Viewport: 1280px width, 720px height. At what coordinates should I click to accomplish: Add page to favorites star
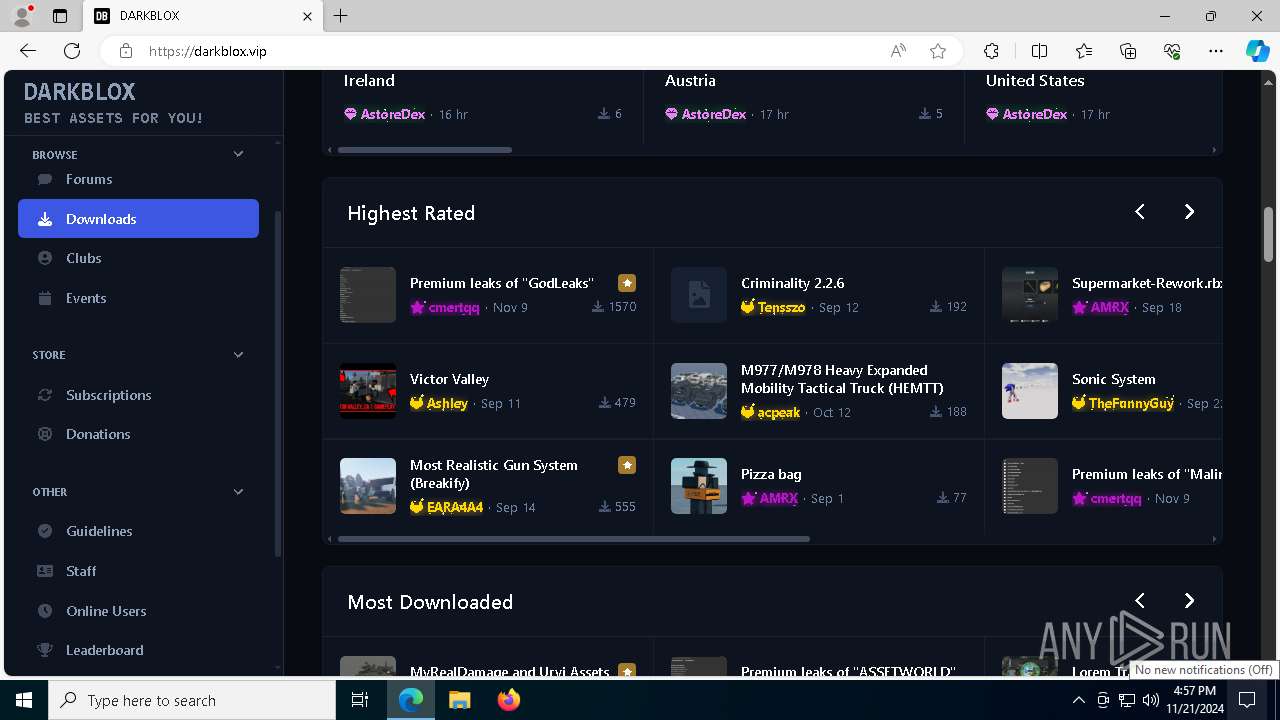(938, 51)
